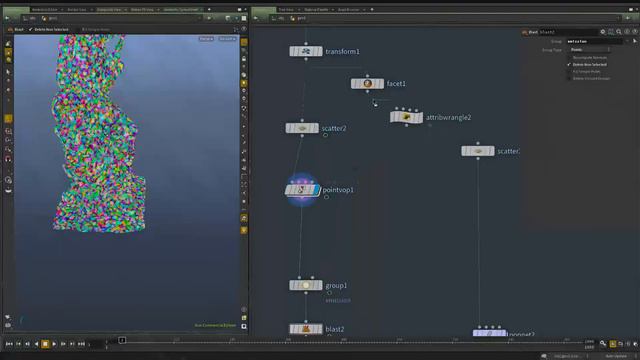
Task: Add a new tab in the network pane
Action: coord(371,9)
